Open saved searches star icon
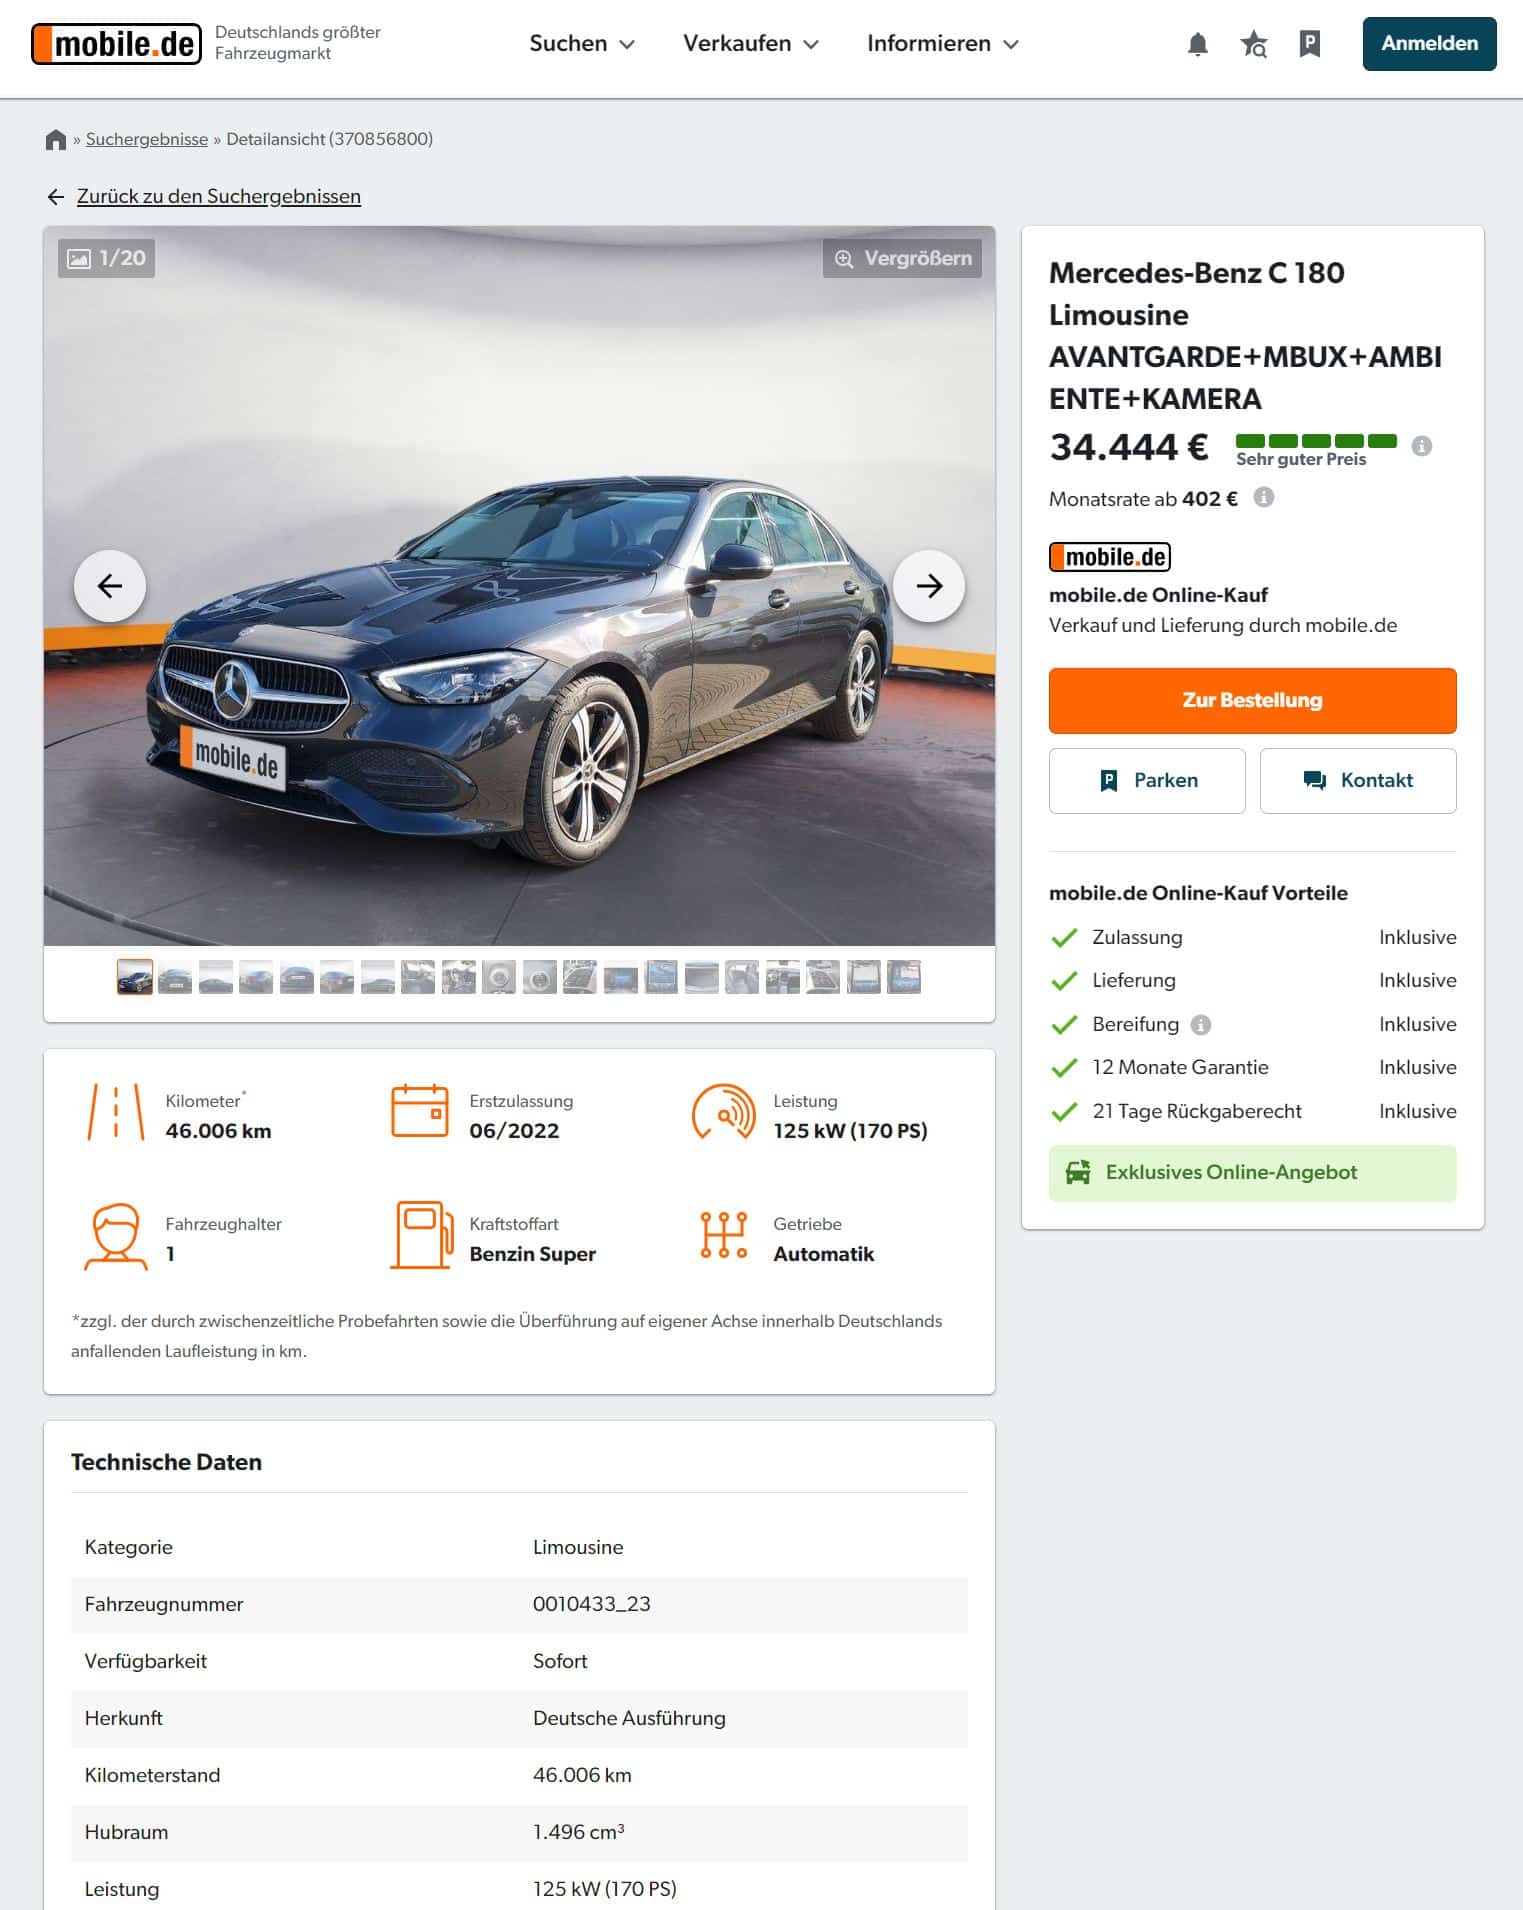Screen dimensions: 1523x1910 click(x=1253, y=44)
